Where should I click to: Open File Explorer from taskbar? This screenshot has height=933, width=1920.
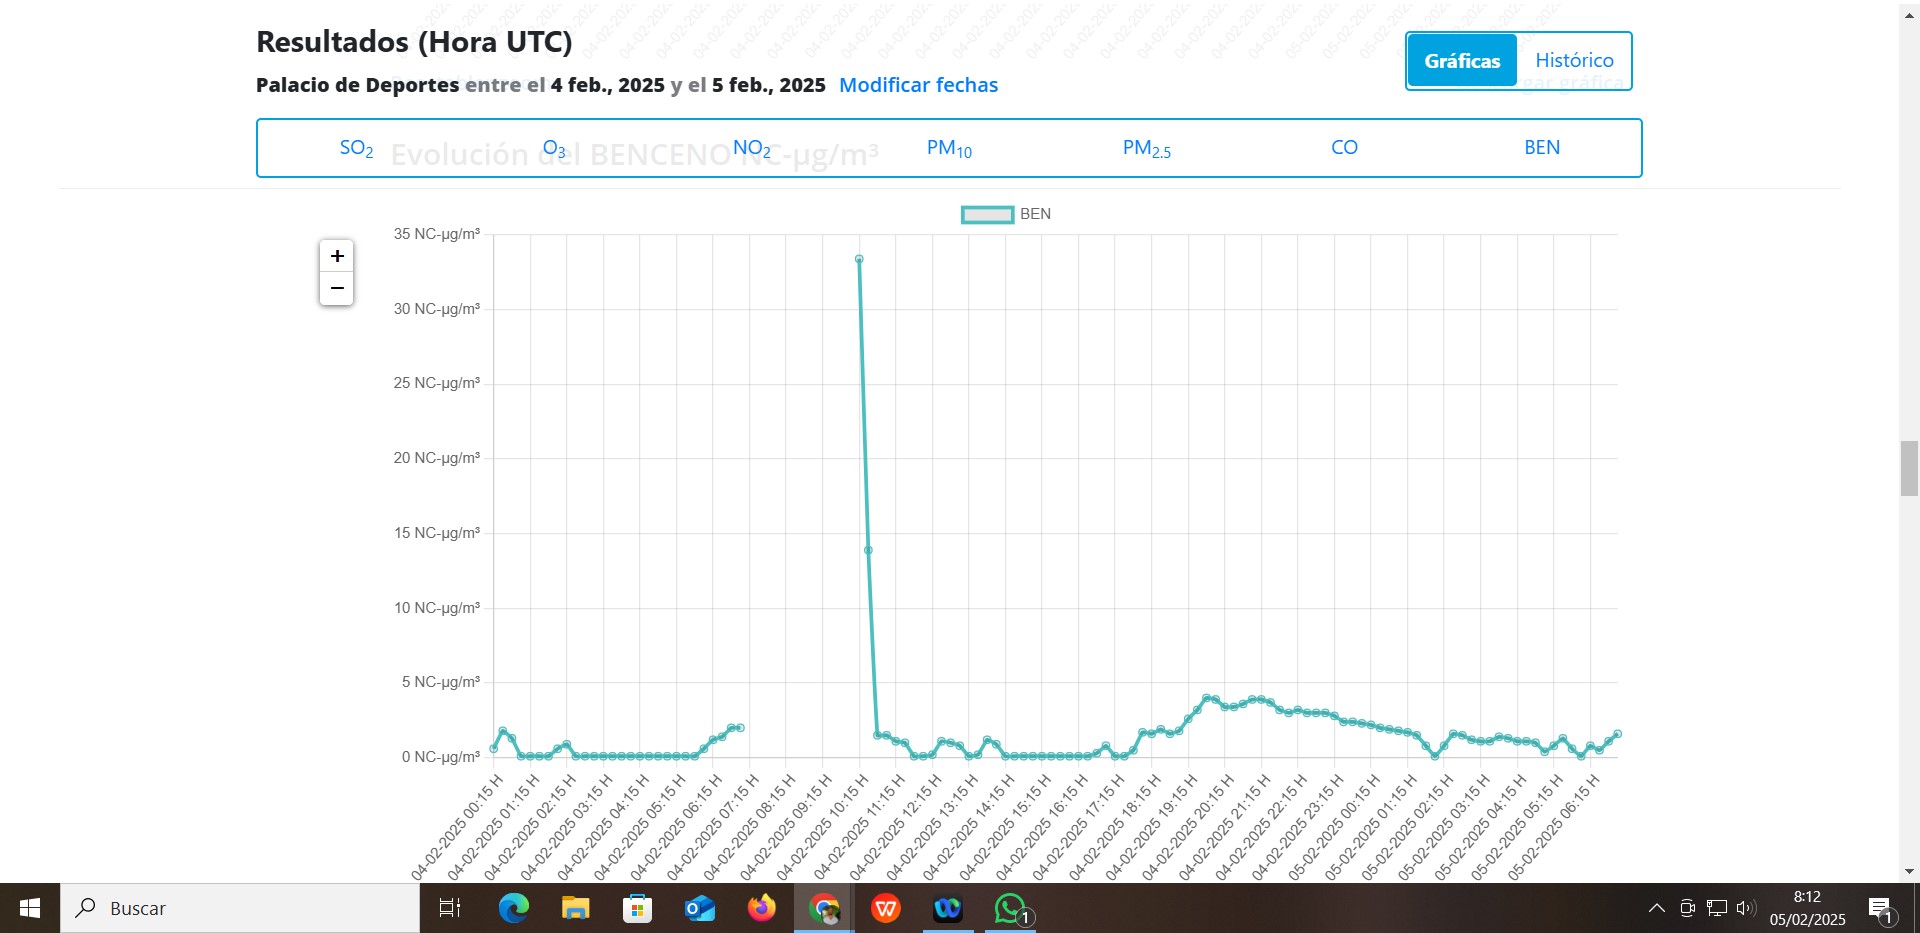[576, 908]
